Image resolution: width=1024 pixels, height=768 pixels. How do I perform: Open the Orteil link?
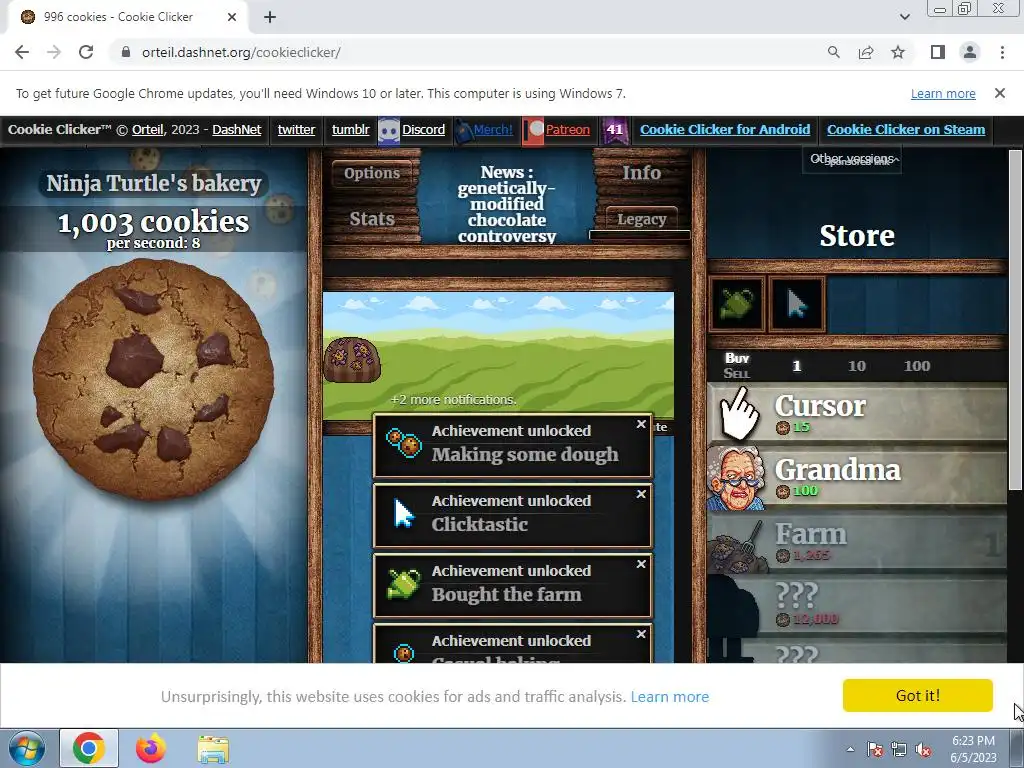[x=148, y=129]
